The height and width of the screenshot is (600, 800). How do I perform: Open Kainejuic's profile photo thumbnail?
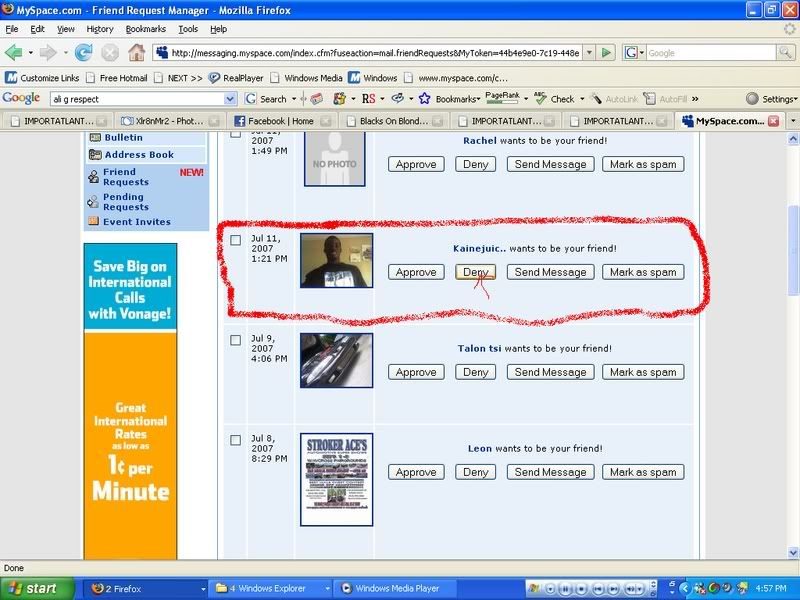click(x=336, y=260)
